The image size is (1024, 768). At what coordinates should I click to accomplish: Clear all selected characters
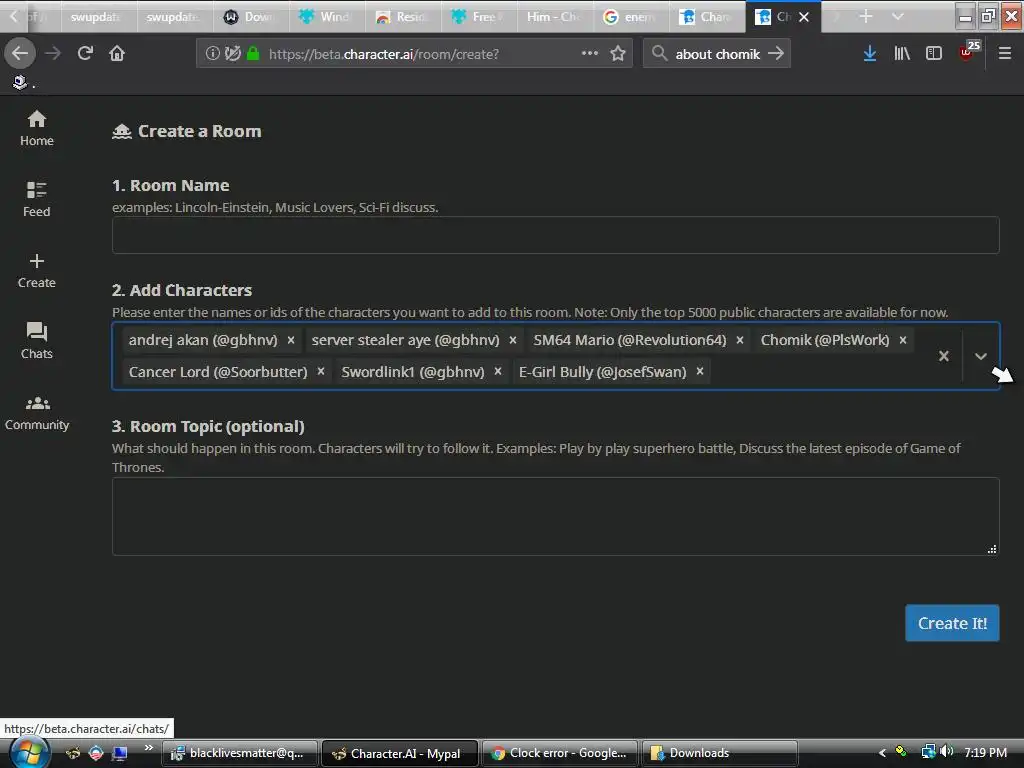[944, 356]
